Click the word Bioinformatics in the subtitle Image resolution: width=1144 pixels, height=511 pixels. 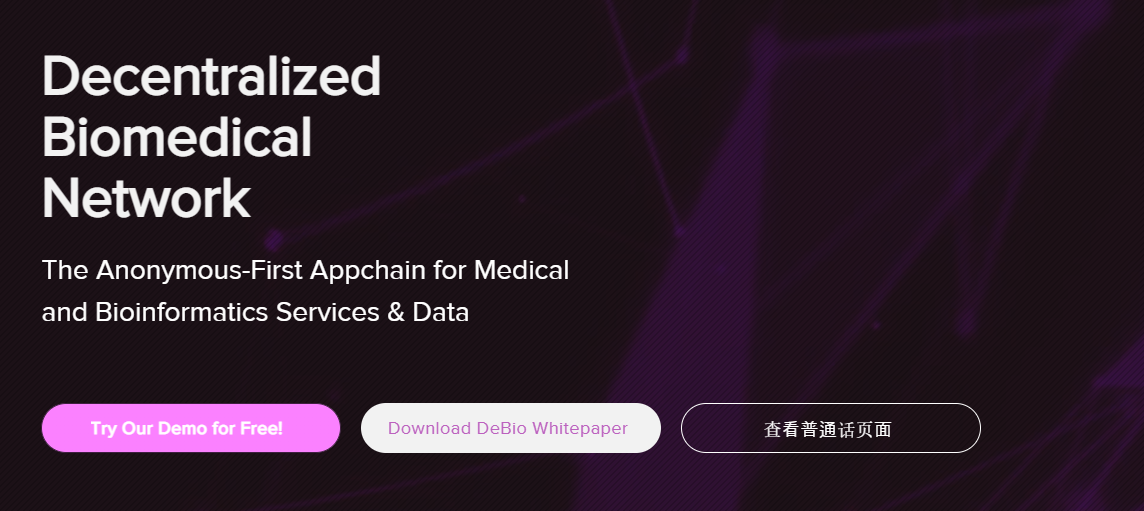pyautogui.click(x=182, y=312)
